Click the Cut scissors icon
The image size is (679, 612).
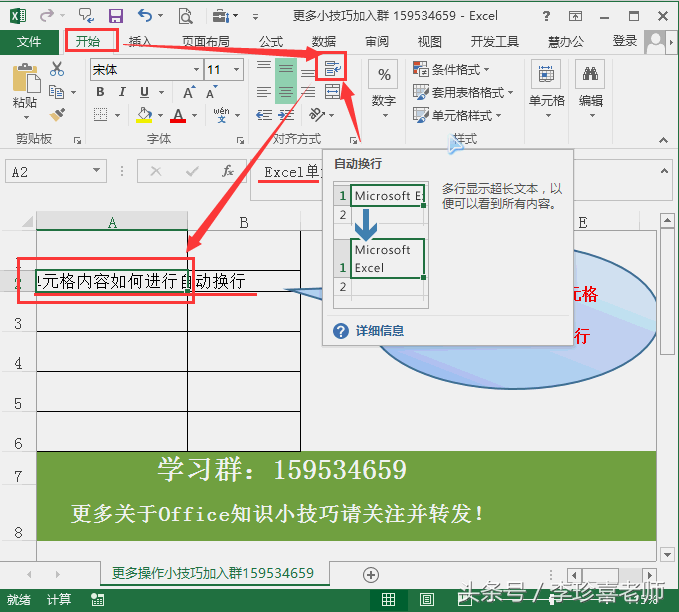[x=57, y=69]
